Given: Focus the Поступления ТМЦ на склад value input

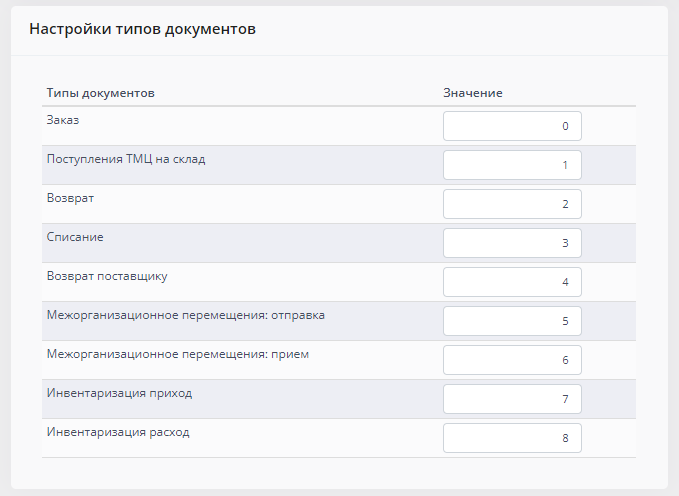Looking at the screenshot, I should click(512, 165).
